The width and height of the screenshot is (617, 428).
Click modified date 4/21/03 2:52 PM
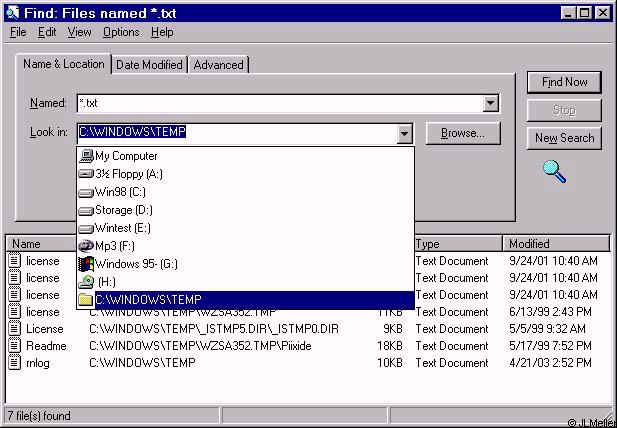550,363
